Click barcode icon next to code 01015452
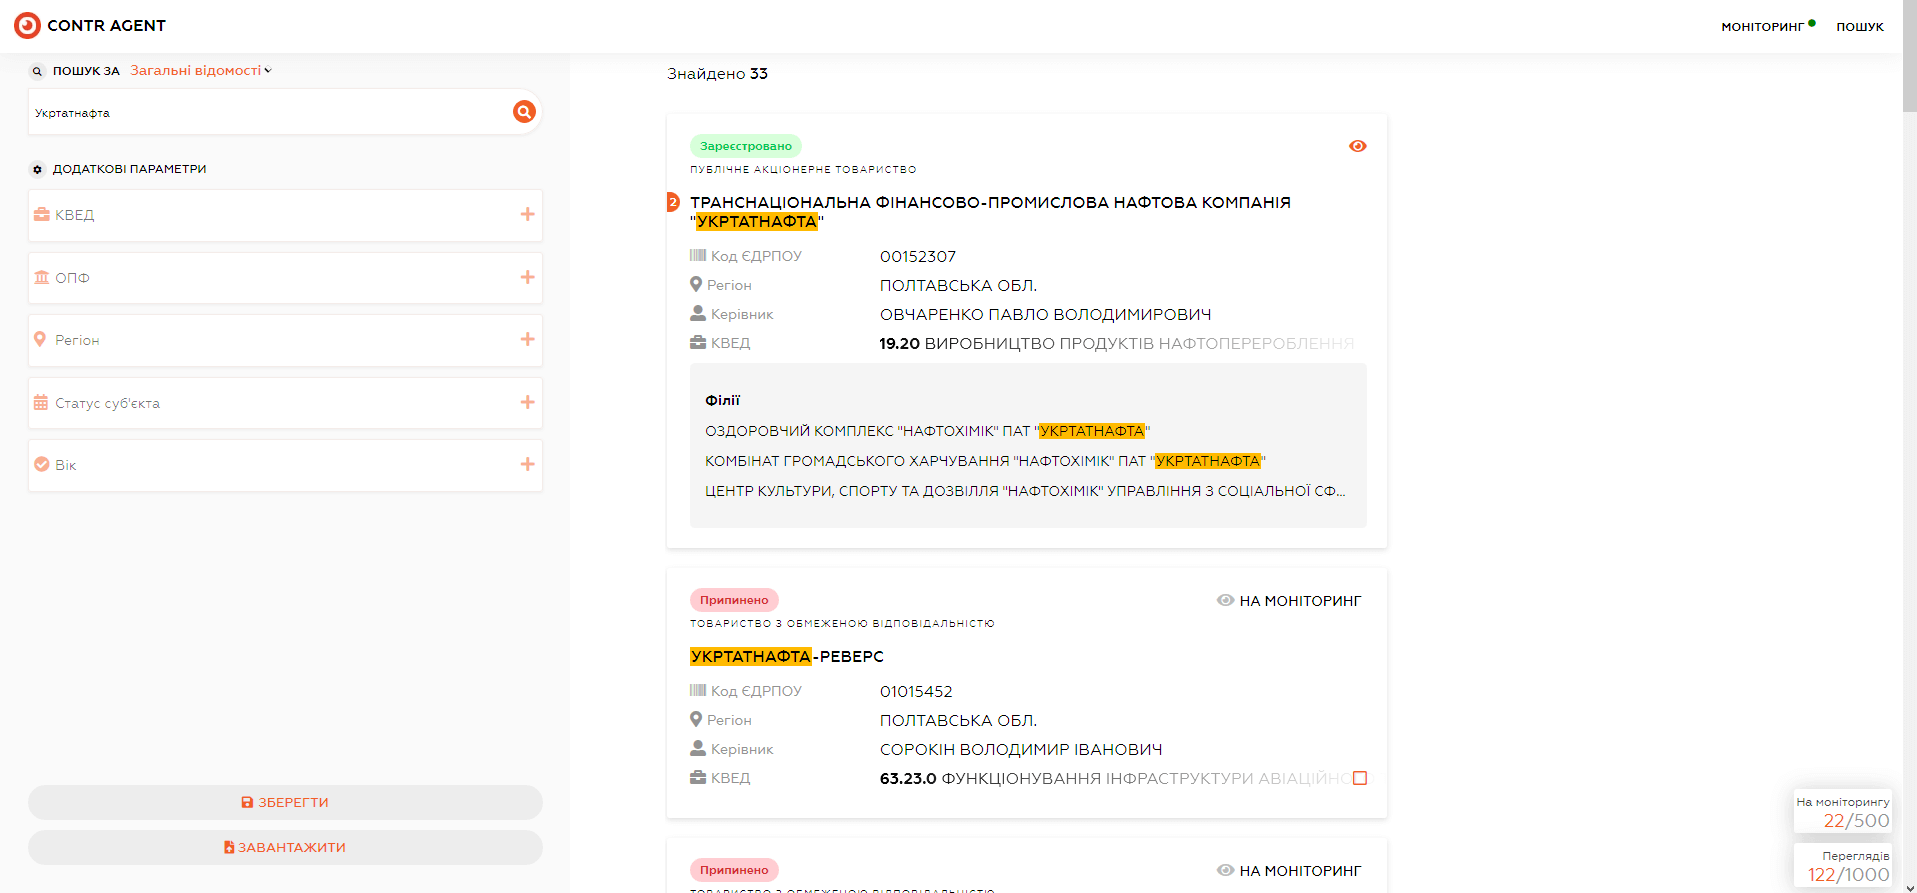1917x893 pixels. [x=698, y=691]
